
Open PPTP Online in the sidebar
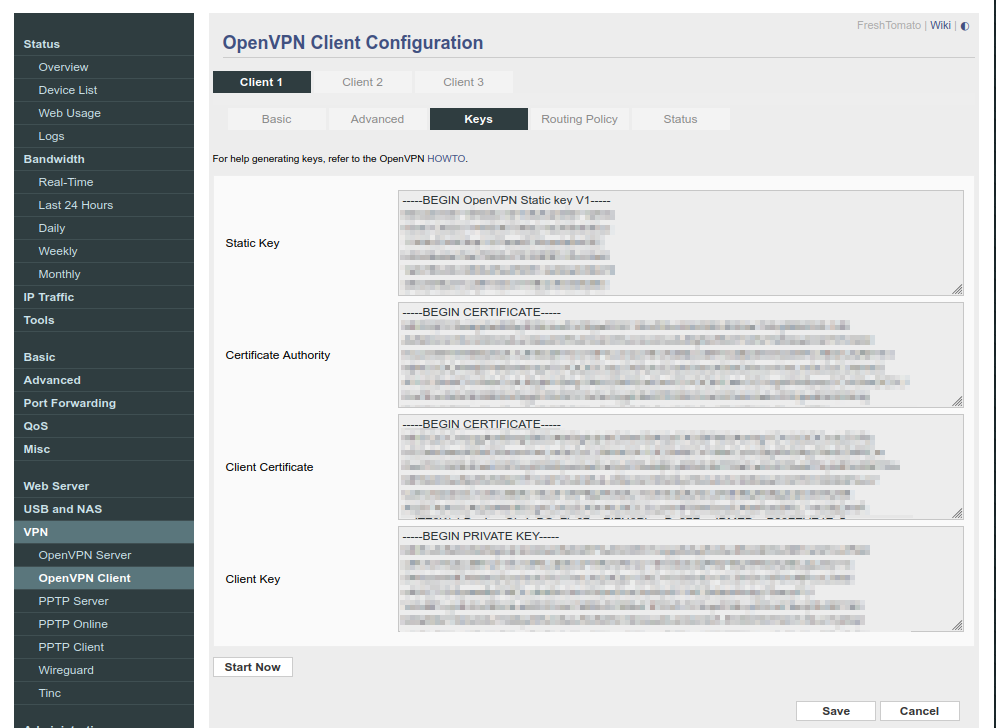coord(104,624)
